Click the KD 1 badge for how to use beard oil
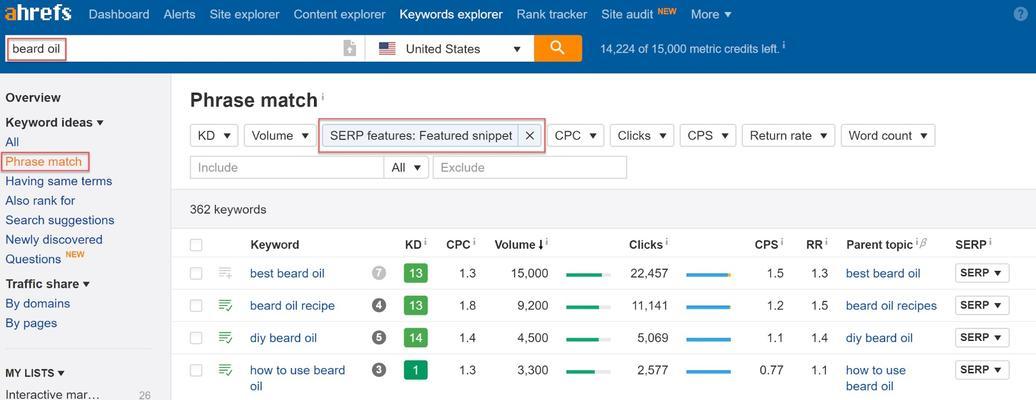 [416, 370]
